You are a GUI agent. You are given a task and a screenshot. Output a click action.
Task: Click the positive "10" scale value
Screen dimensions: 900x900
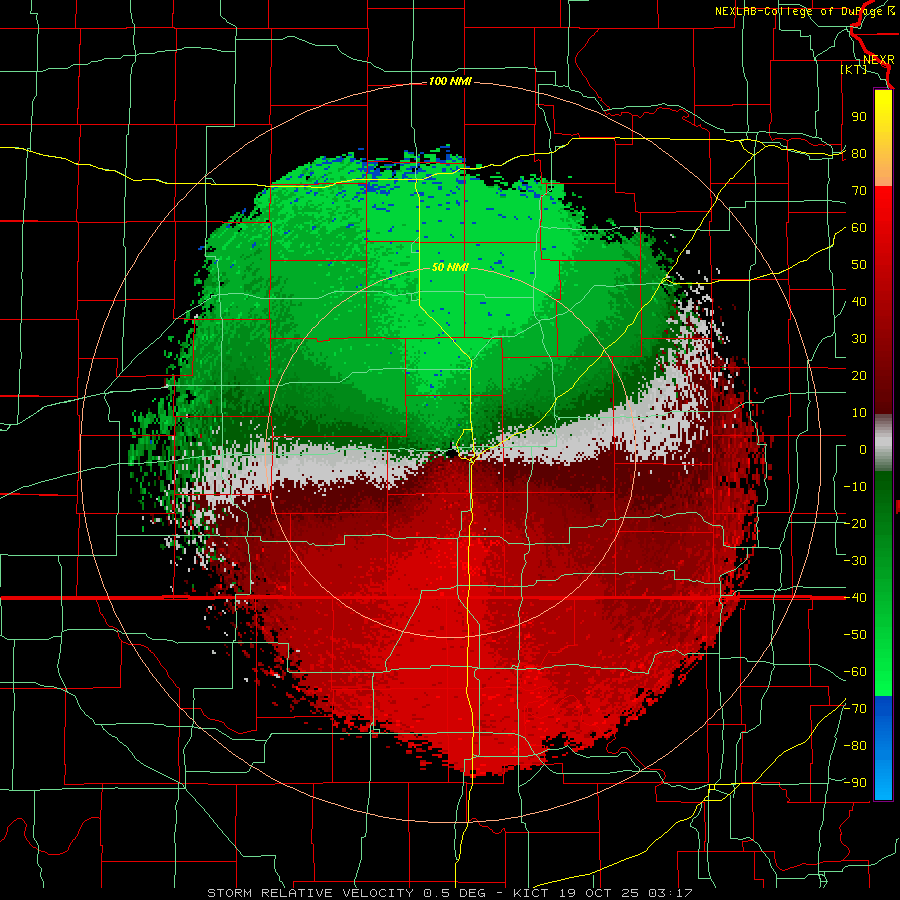[x=859, y=413]
